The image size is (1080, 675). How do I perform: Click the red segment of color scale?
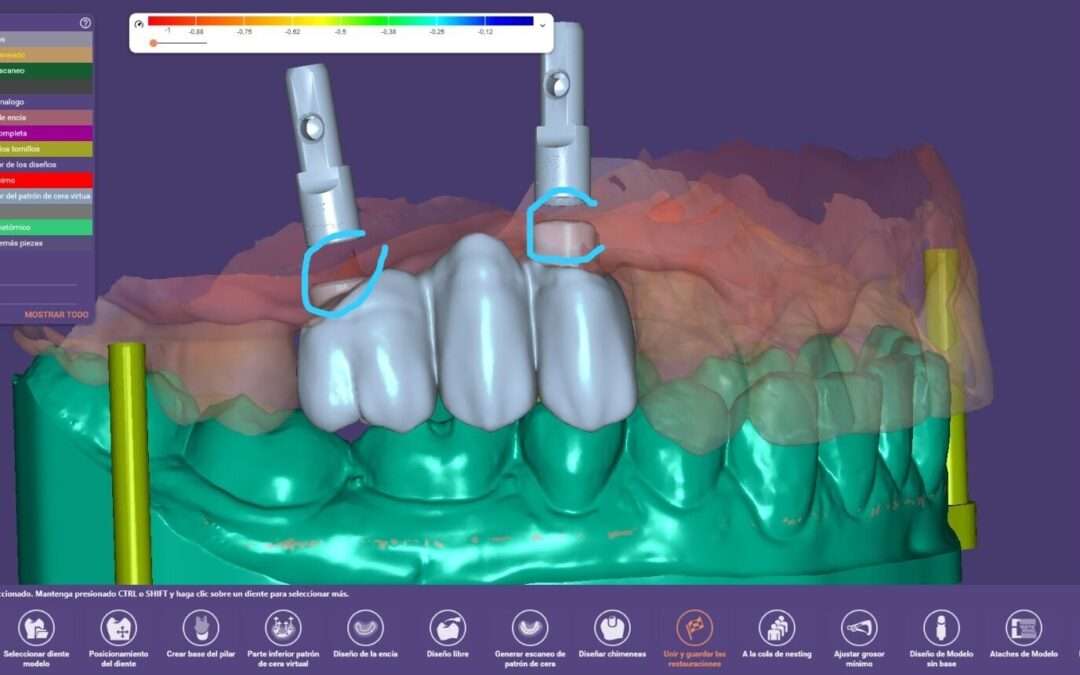[172, 21]
